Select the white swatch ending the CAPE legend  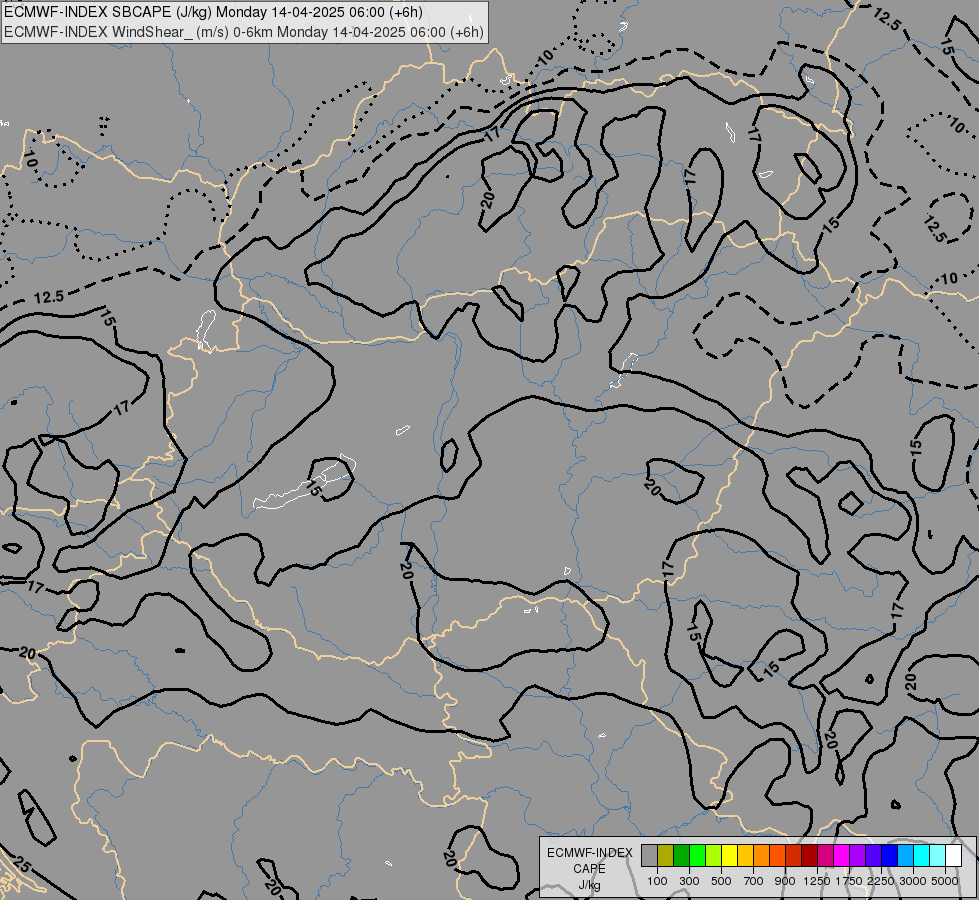tap(953, 856)
